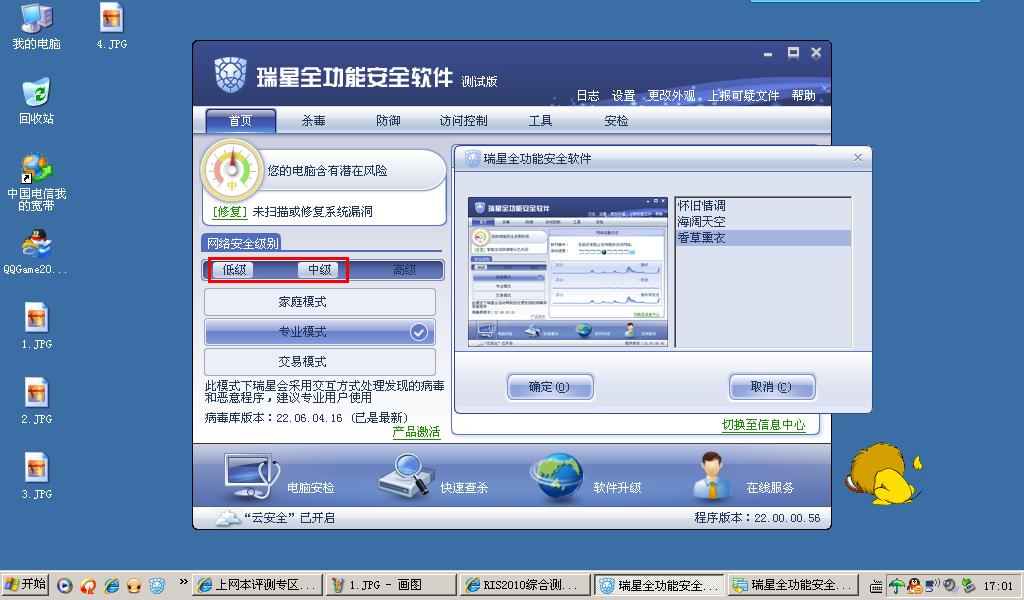This screenshot has width=1024, height=600.
Task: Open 日志 log menu
Action: pos(588,95)
